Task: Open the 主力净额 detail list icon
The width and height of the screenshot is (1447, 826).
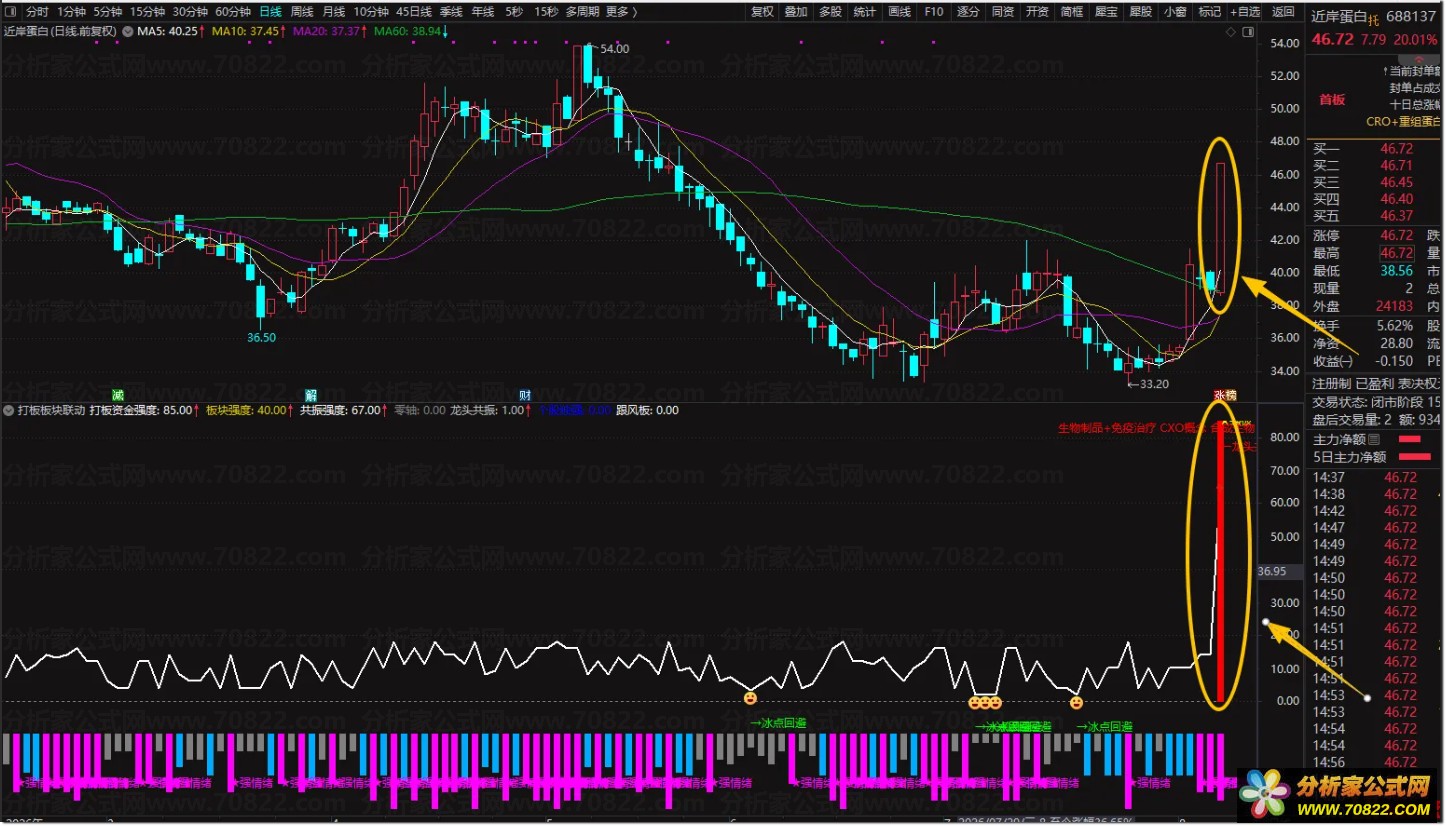Action: 1373,439
